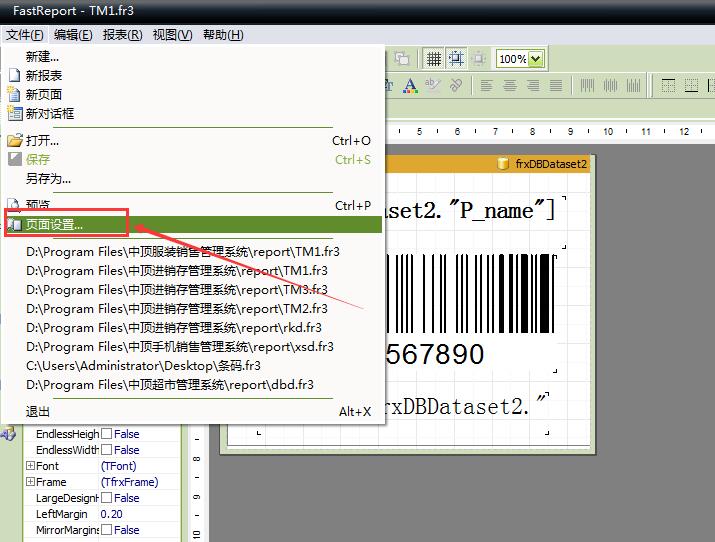Image resolution: width=715 pixels, height=542 pixels.
Task: Open the 文件(F) menu
Action: (x=25, y=35)
